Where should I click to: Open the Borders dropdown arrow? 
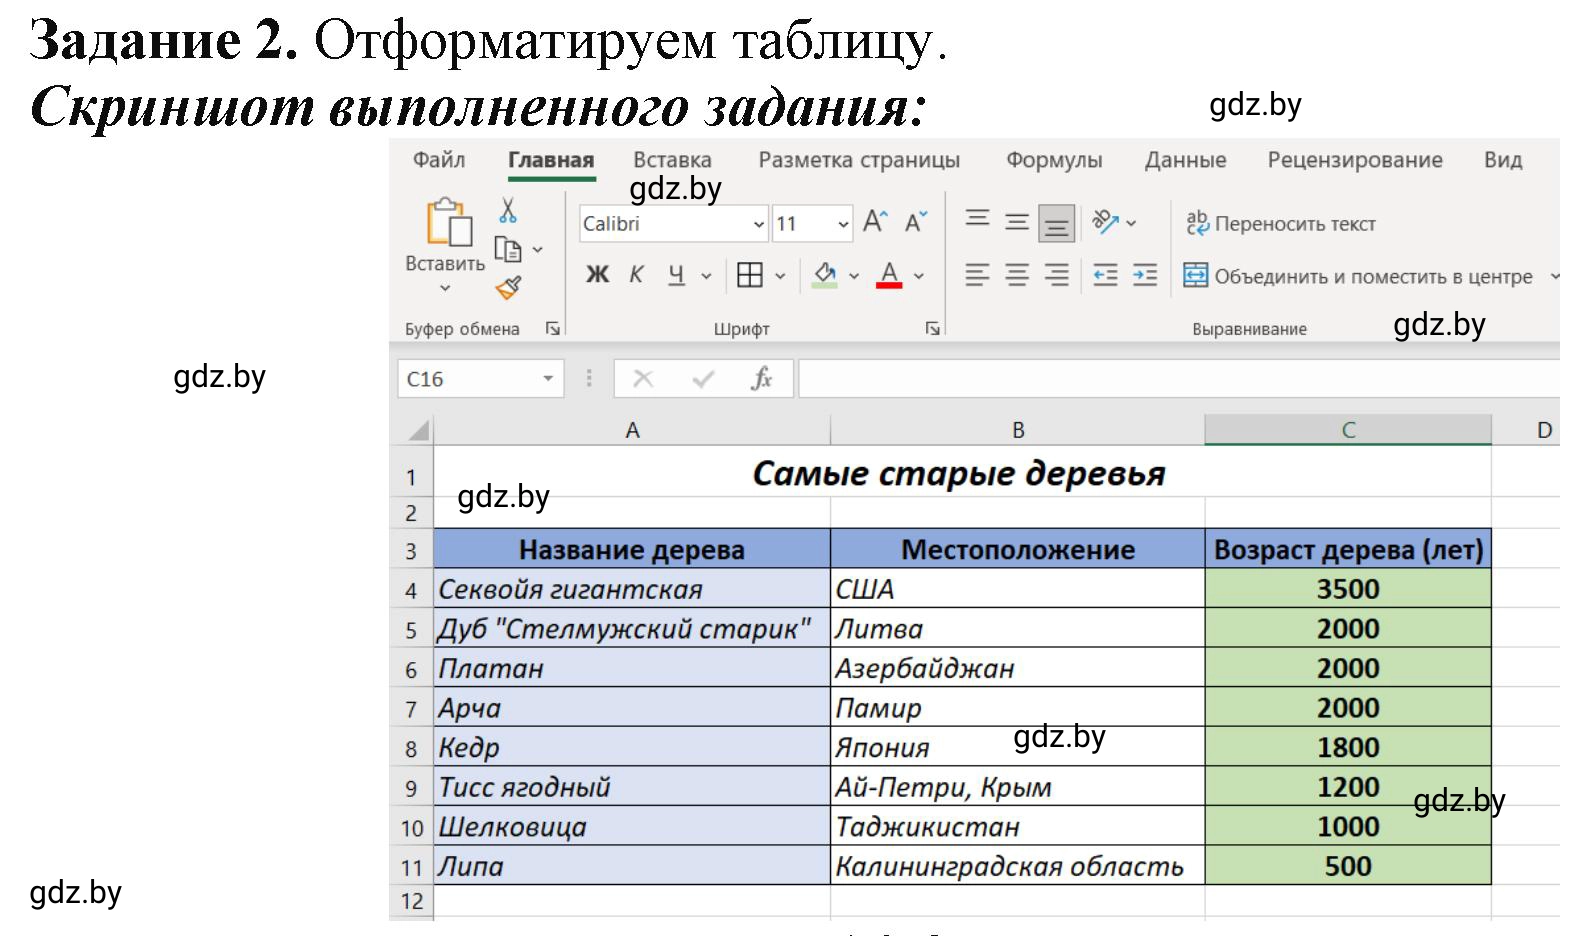click(780, 276)
